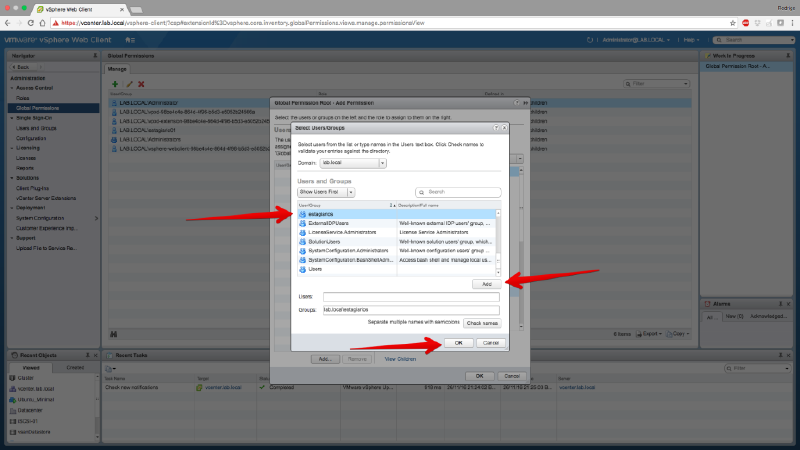Click the user list vertical scrollbar
Image resolution: width=800 pixels, height=450 pixels.
[497, 240]
